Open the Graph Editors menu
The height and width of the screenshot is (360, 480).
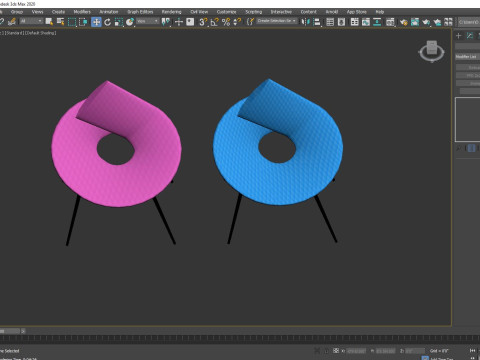point(140,12)
